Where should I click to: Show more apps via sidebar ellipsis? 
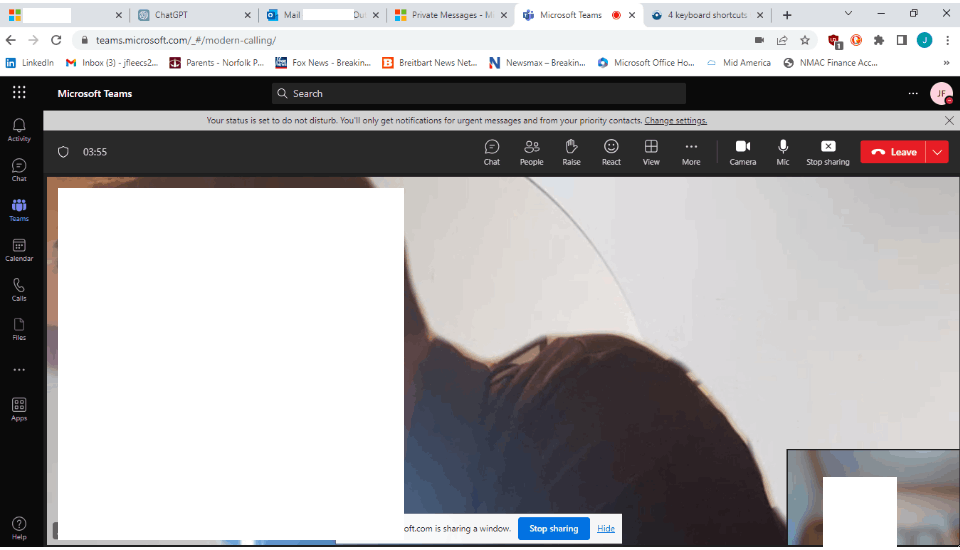click(x=19, y=370)
